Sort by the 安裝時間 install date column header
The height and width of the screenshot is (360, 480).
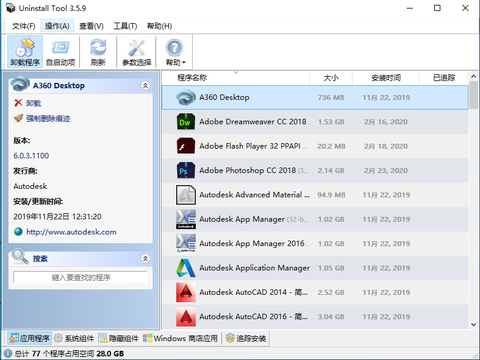click(x=386, y=78)
